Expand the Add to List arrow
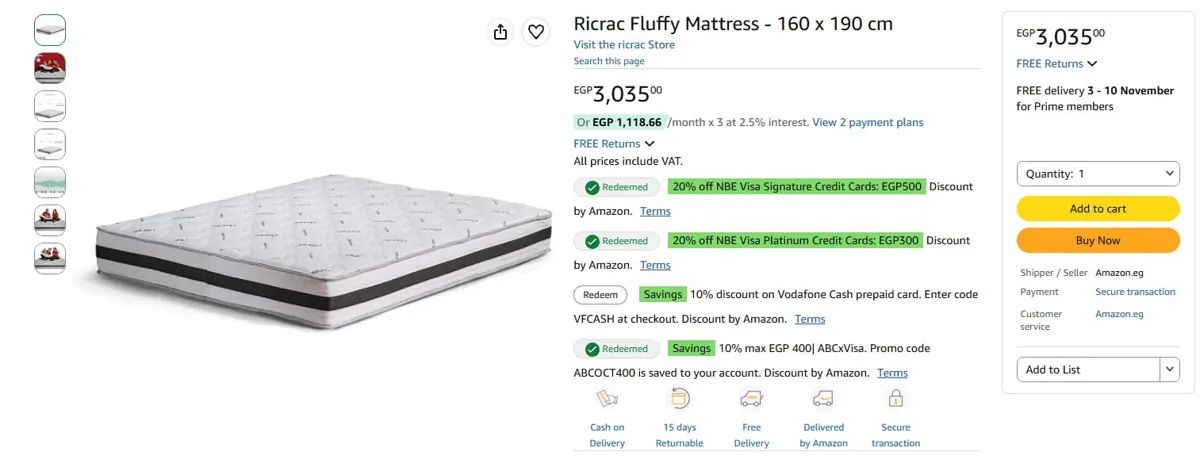 click(x=1170, y=370)
